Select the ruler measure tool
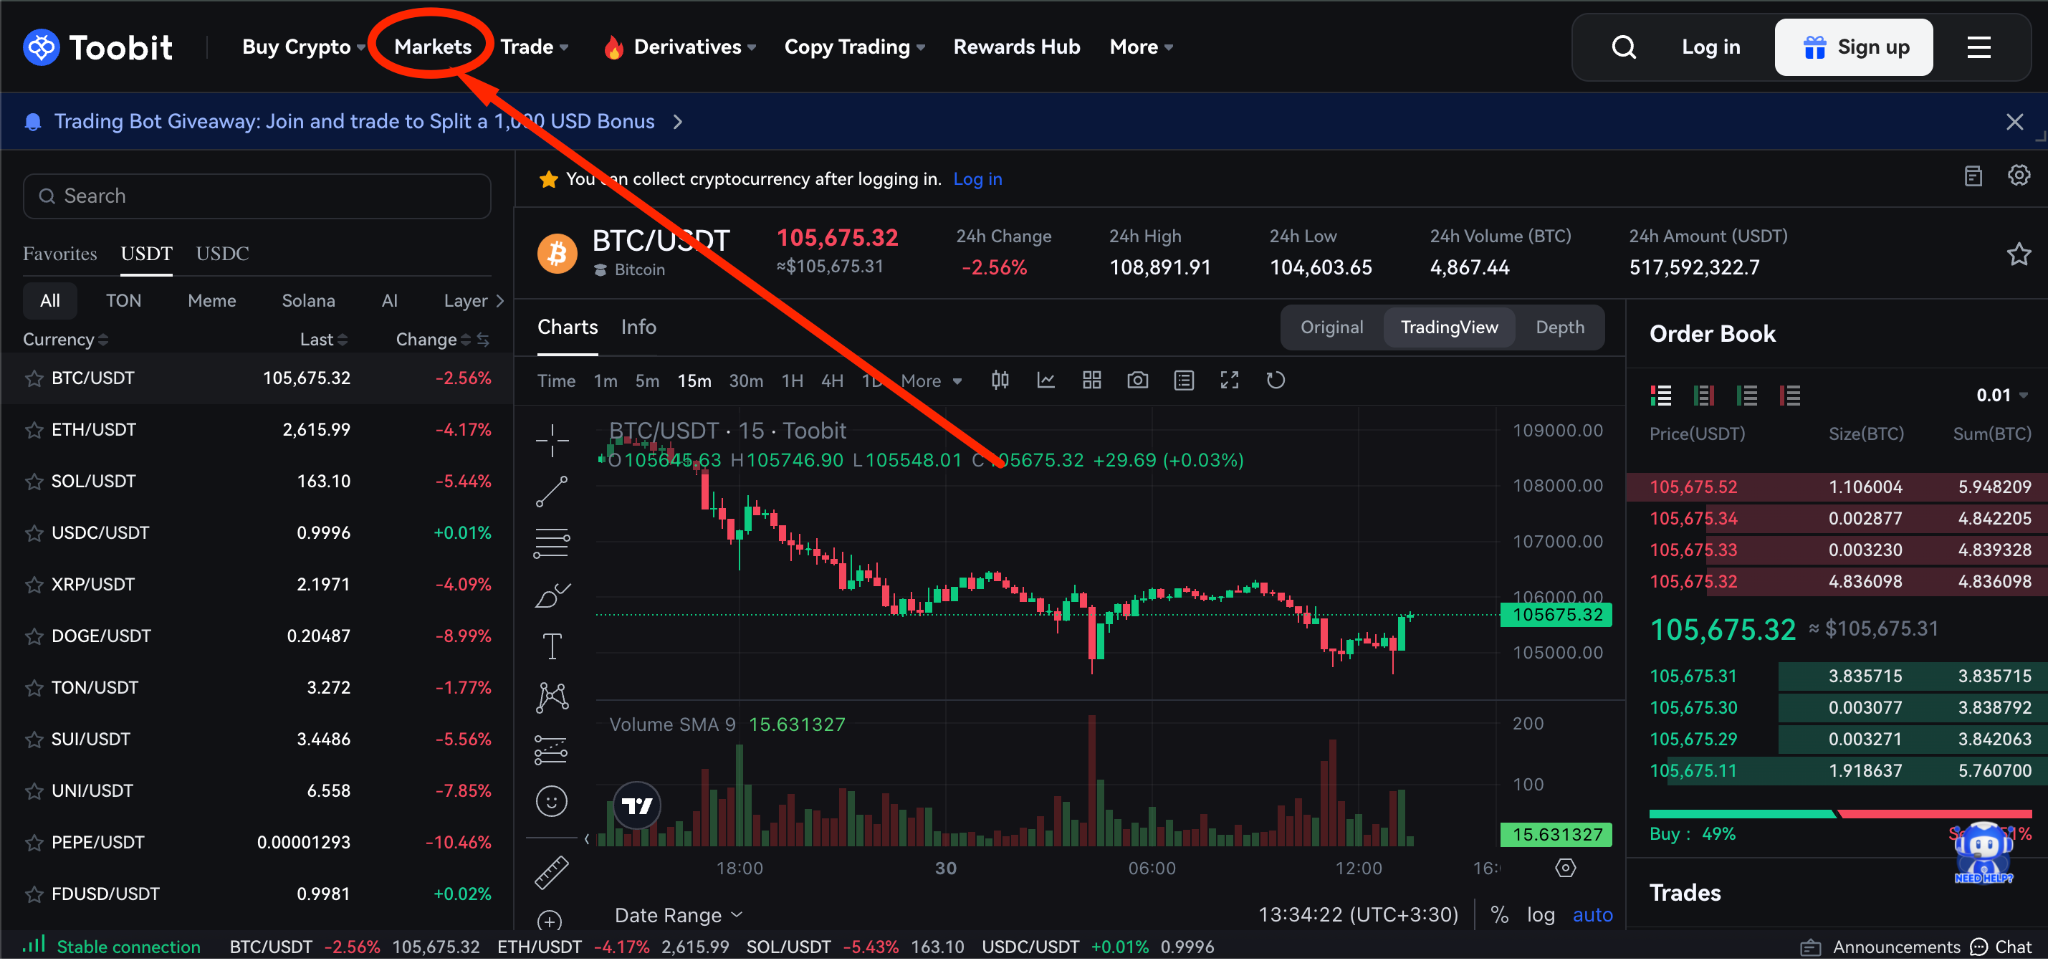2048x959 pixels. click(x=552, y=872)
